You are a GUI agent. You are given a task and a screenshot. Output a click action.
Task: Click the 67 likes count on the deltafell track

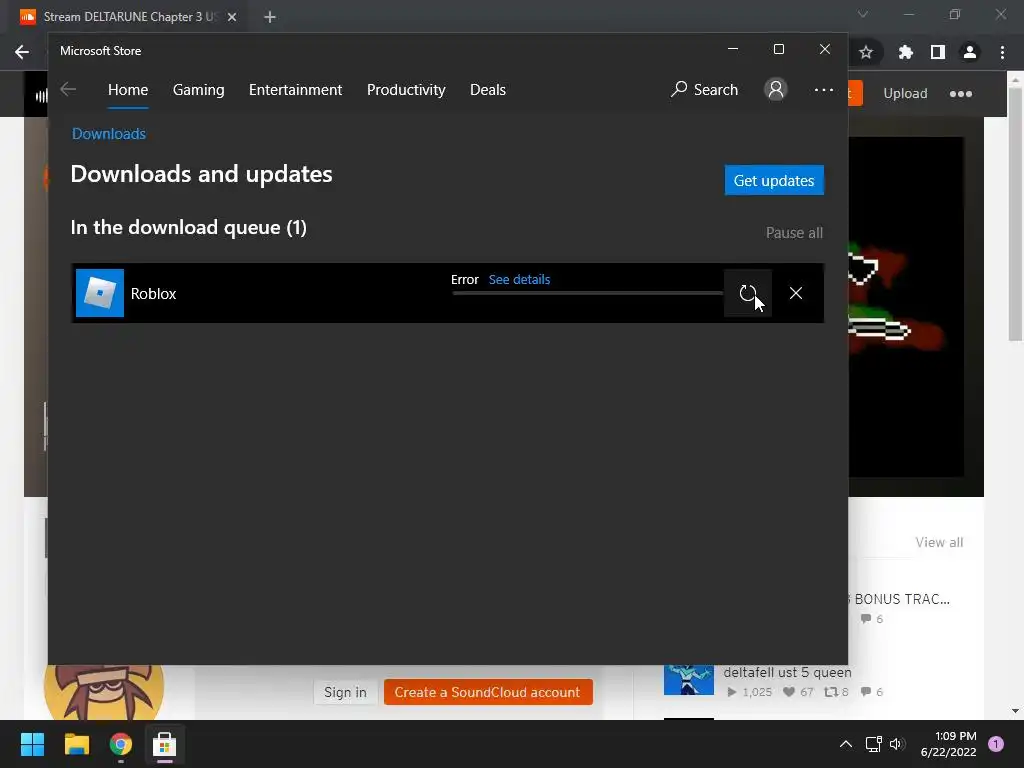pyautogui.click(x=799, y=692)
